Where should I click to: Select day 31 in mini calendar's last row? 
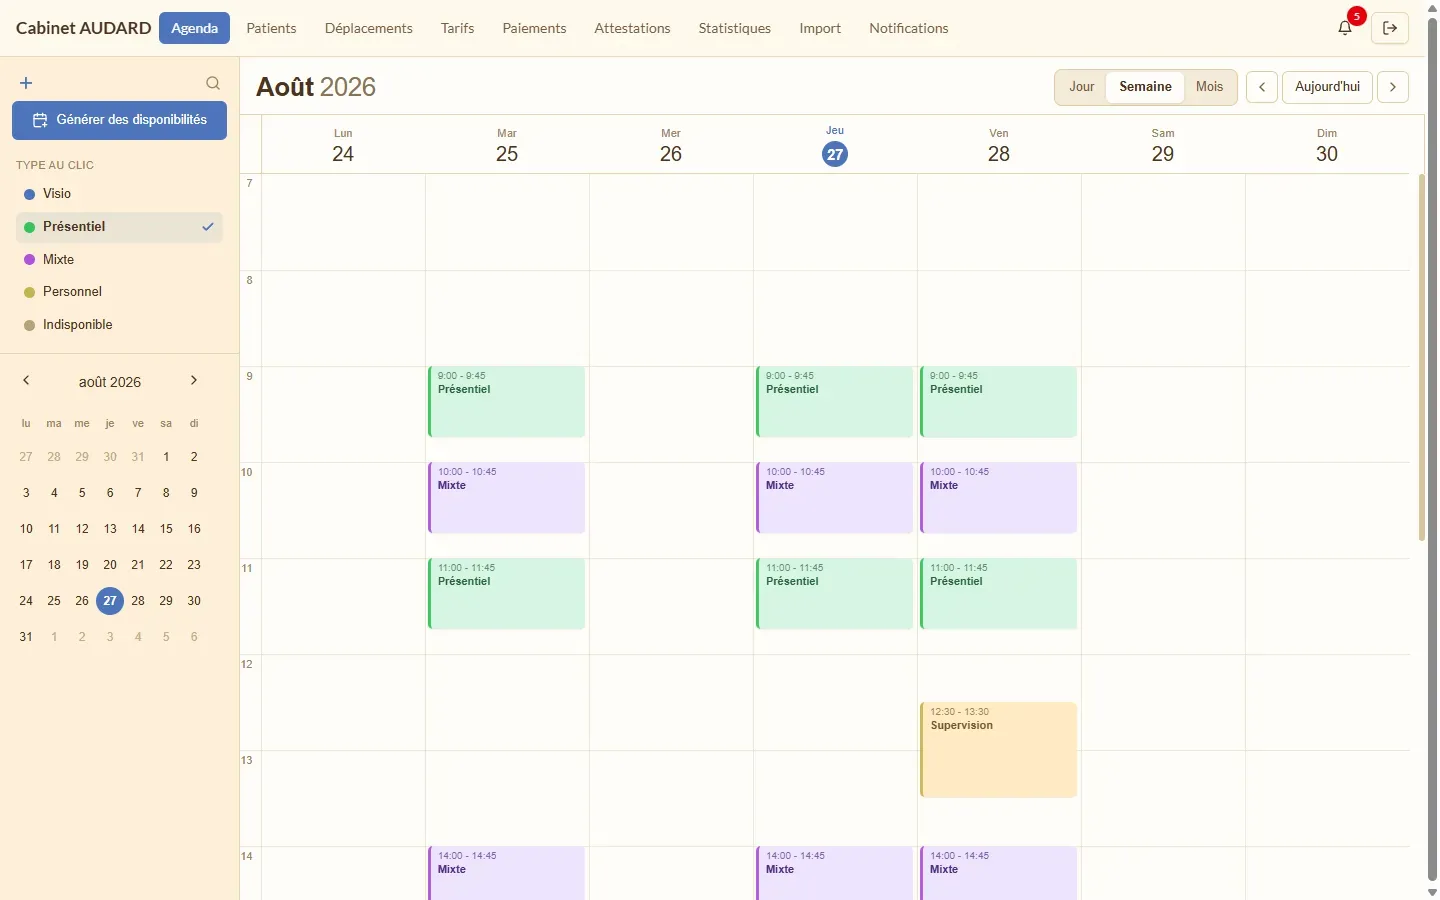point(26,637)
